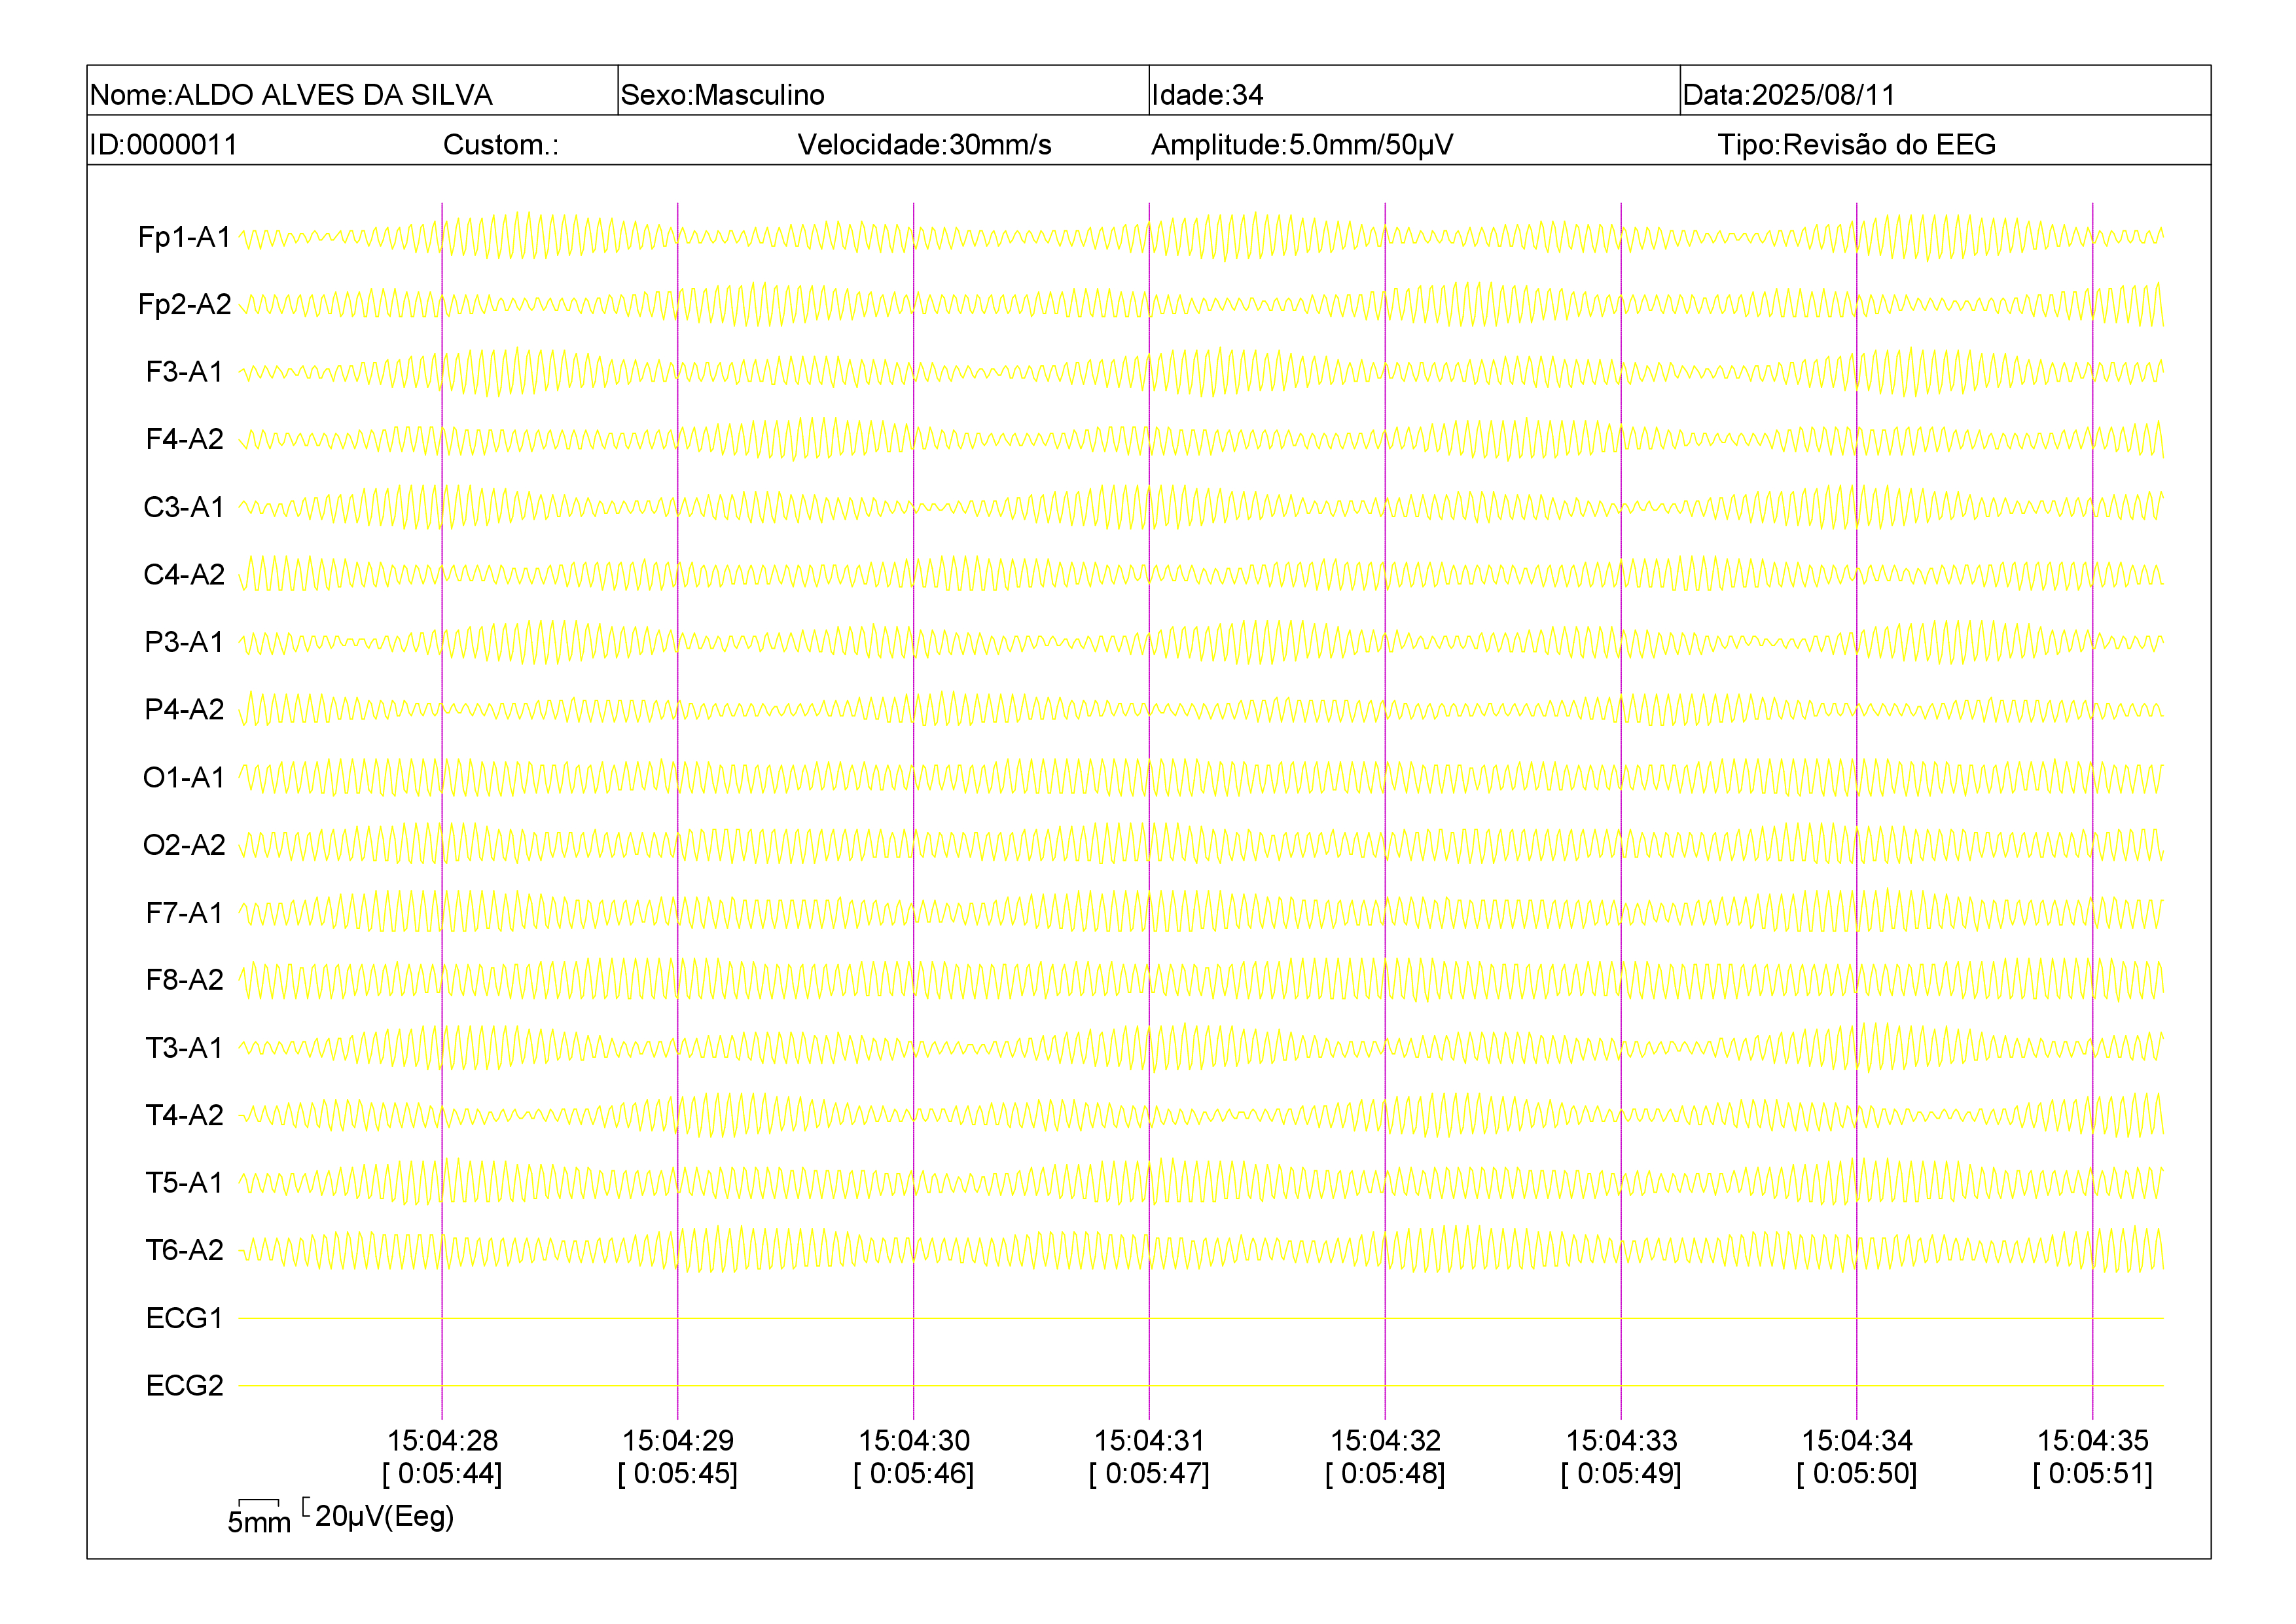The width and height of the screenshot is (2296, 1624).
Task: Select the O1-A1 channel label
Action: (x=184, y=777)
